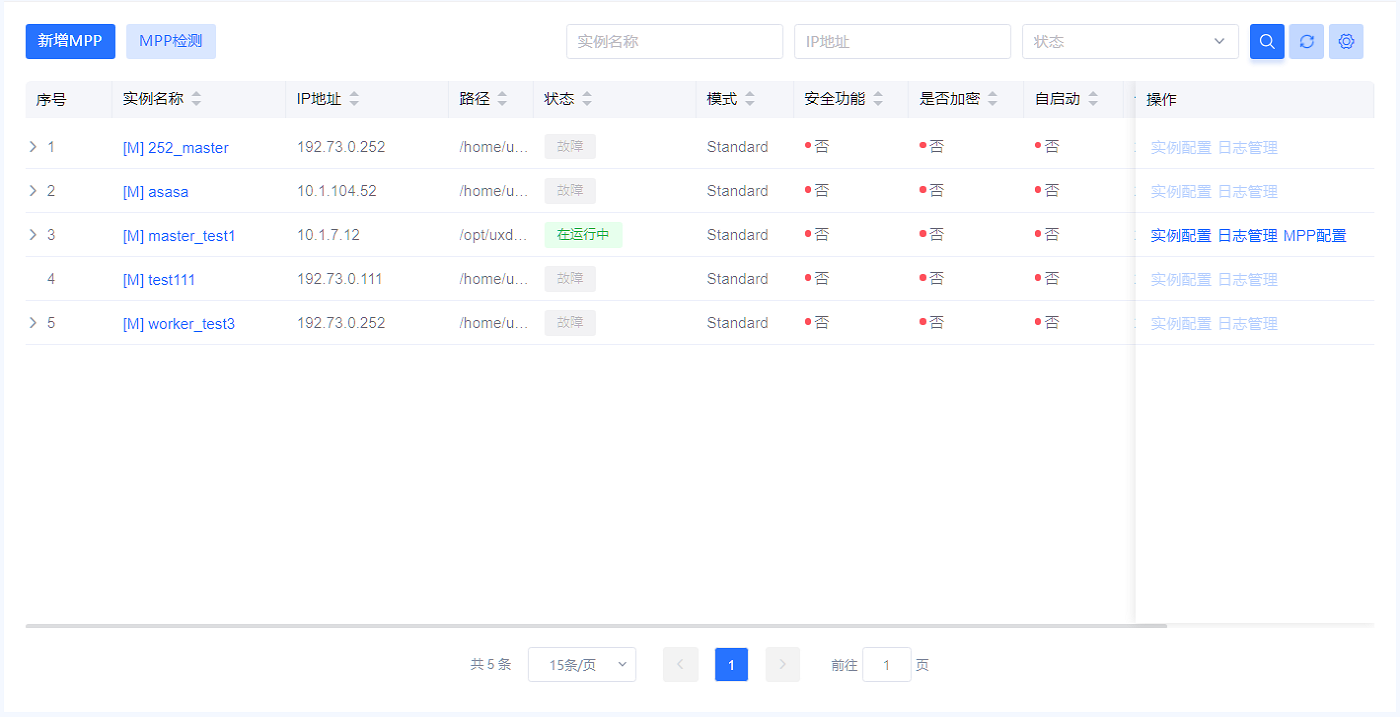This screenshot has height=717, width=1400.
Task: Open the 状态 filter dropdown
Action: [1129, 42]
